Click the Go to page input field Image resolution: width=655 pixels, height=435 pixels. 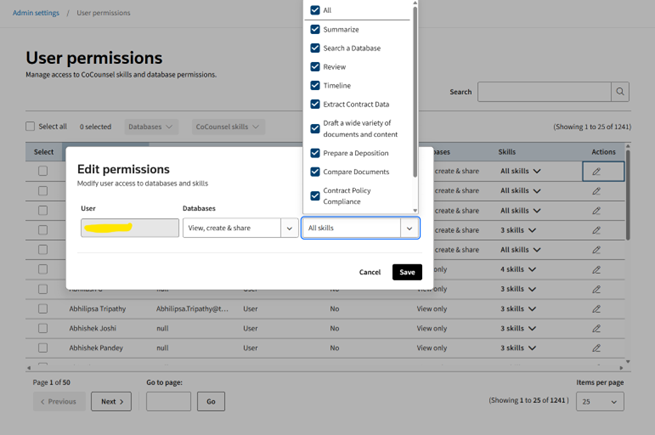point(168,401)
